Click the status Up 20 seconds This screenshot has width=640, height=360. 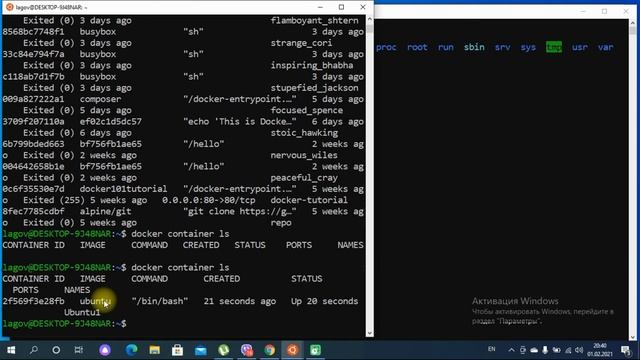pos(324,301)
